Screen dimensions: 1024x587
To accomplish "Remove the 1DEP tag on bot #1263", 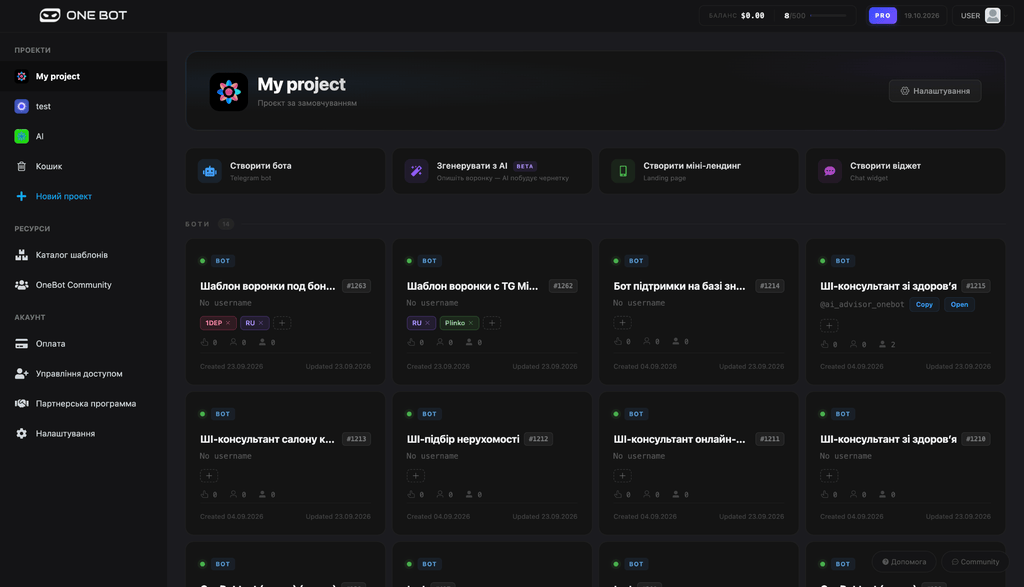I will point(228,323).
